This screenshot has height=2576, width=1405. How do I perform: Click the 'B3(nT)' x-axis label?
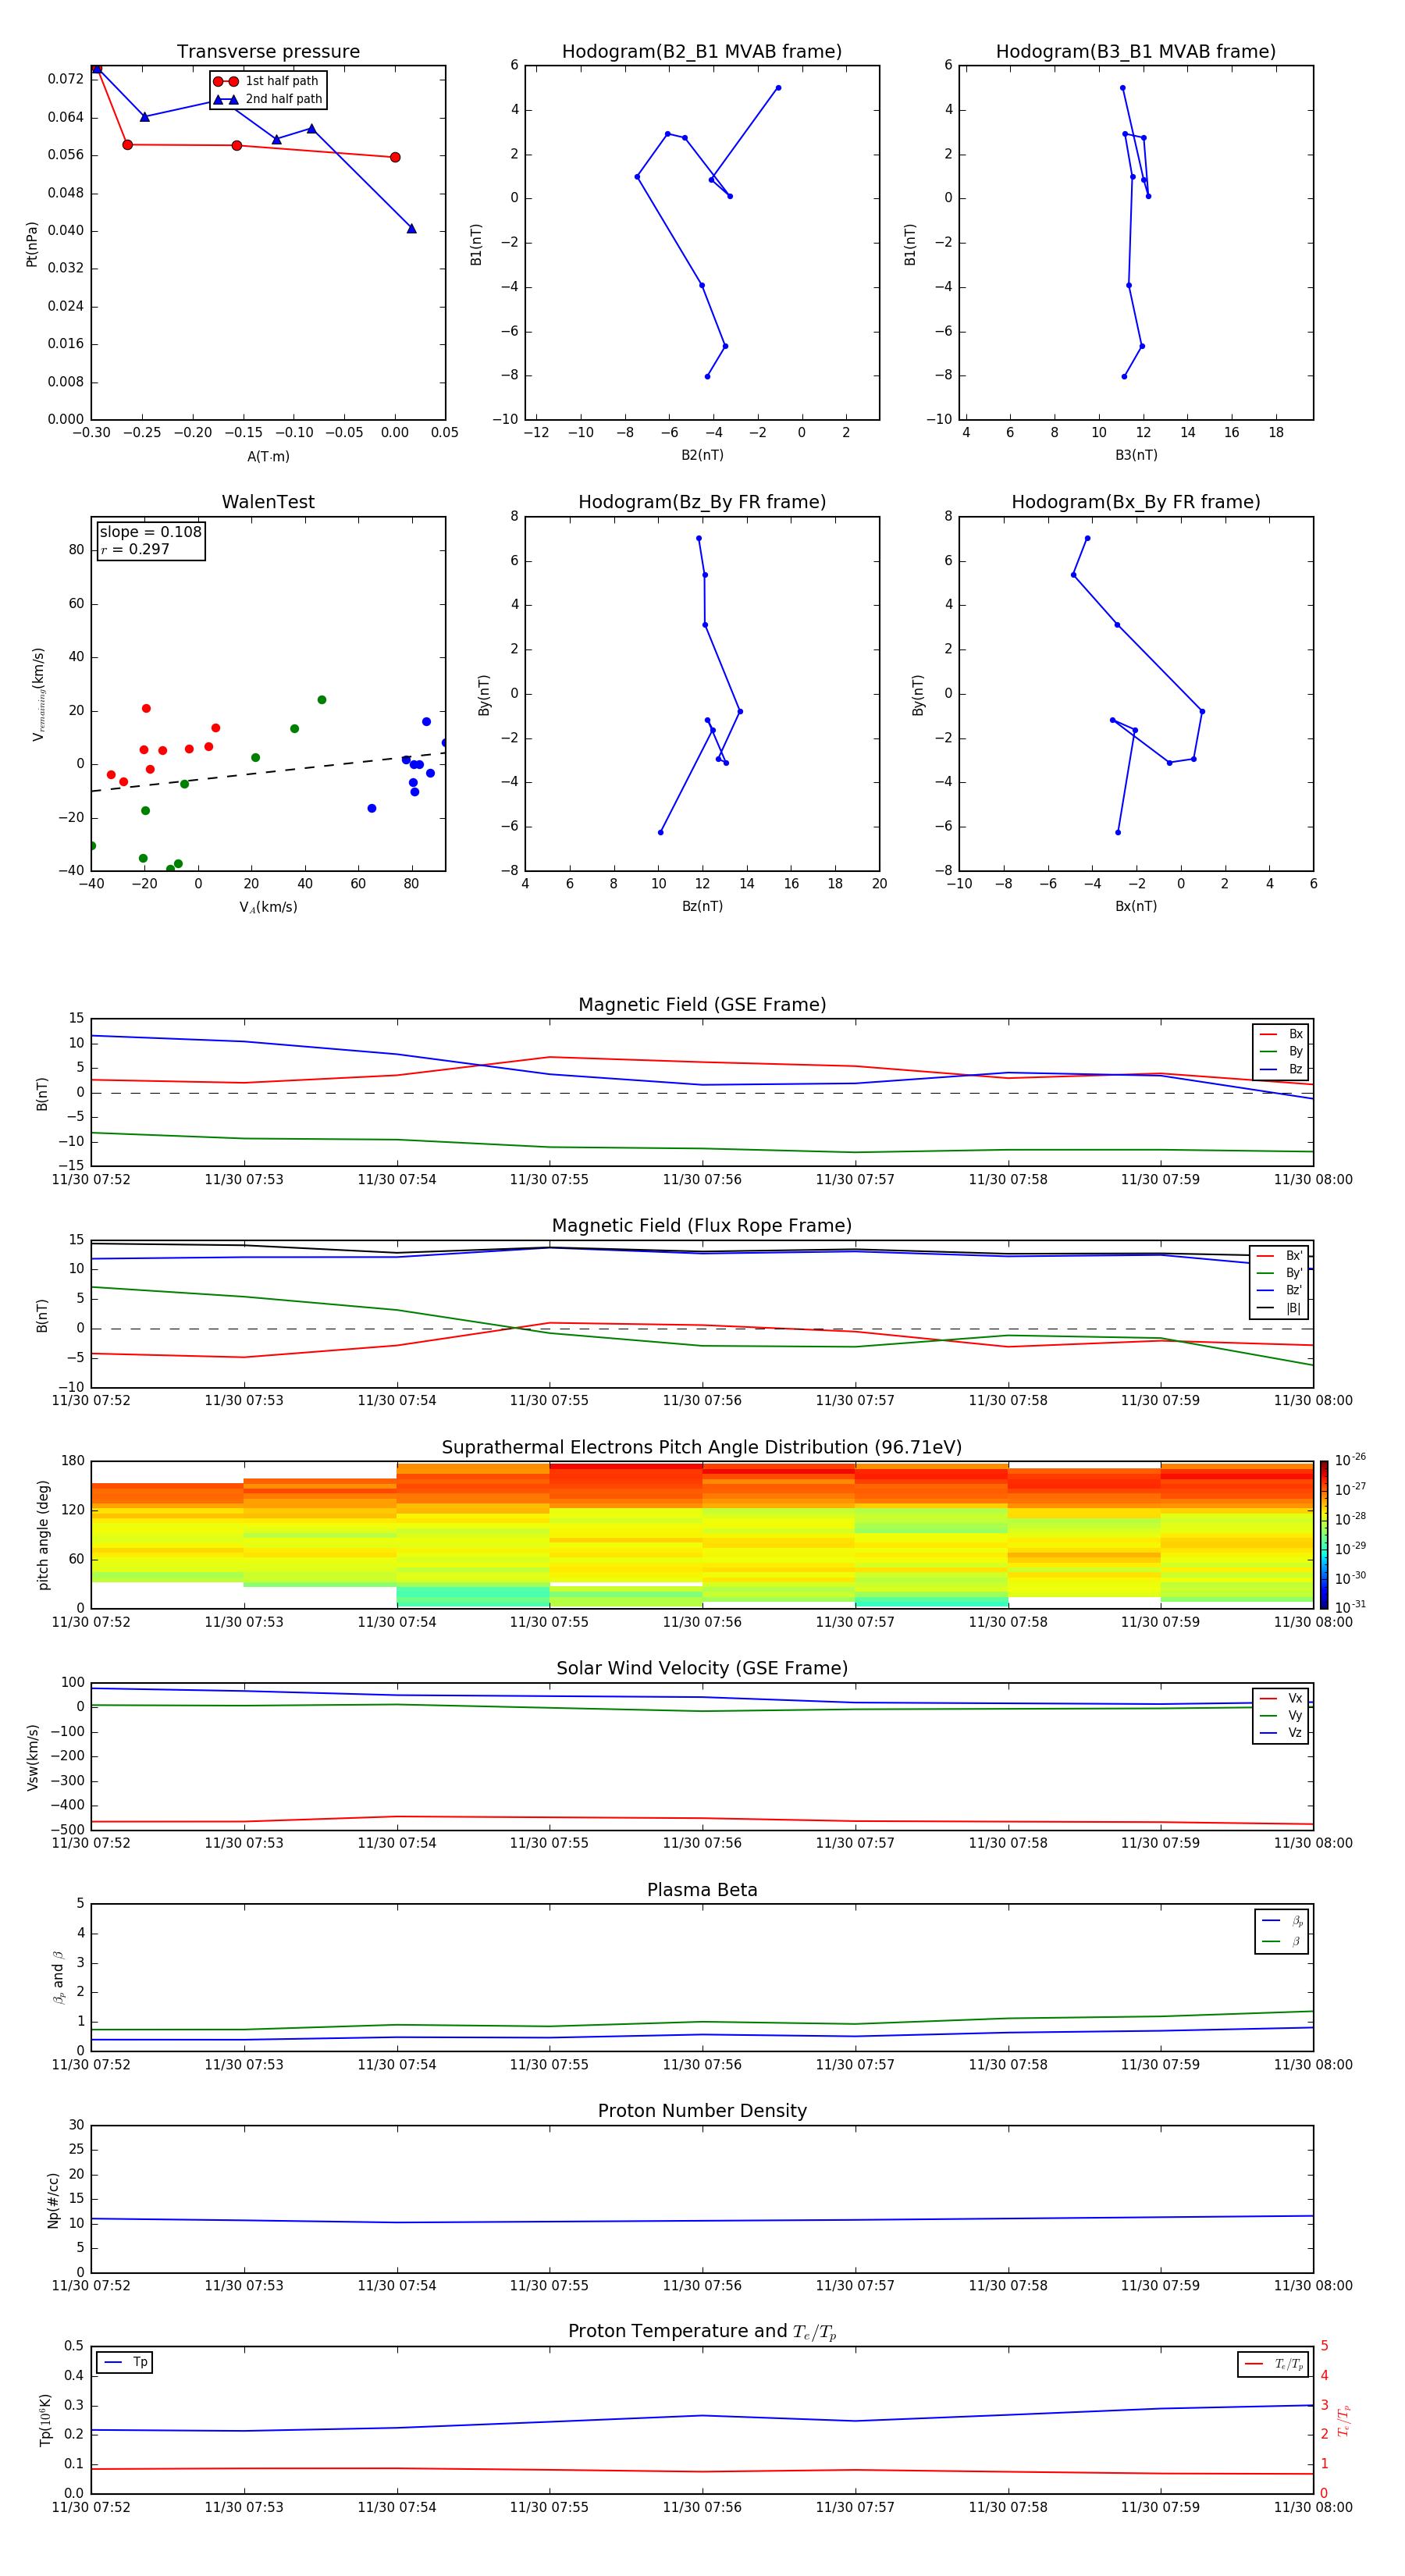(1136, 455)
